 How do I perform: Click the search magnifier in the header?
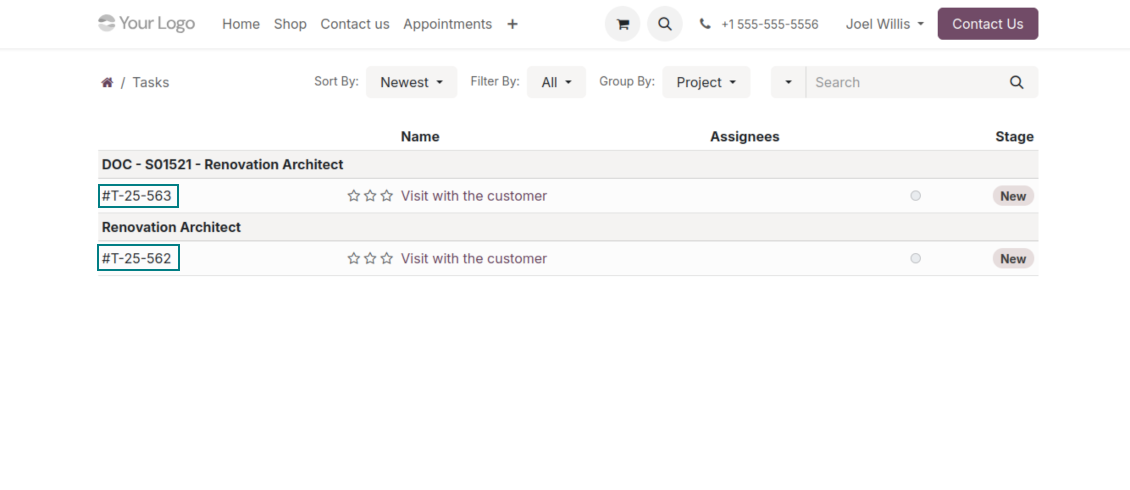pos(664,24)
